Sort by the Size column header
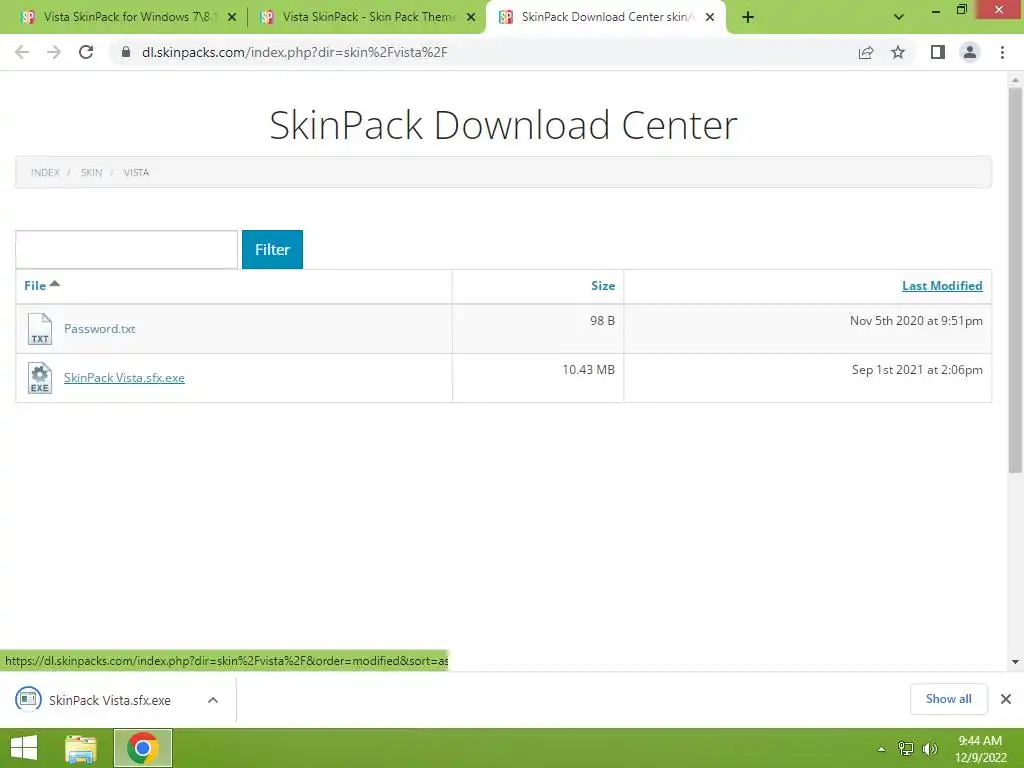This screenshot has height=768, width=1024. (603, 285)
